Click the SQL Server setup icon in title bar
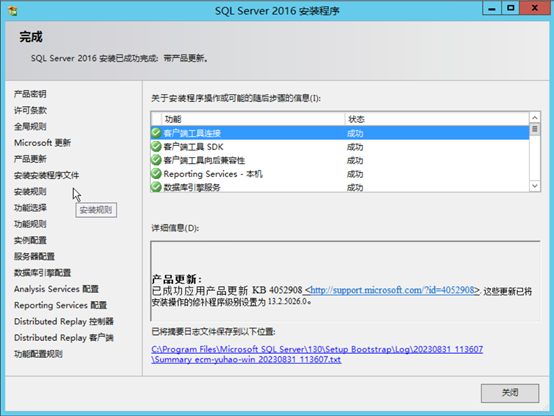Image resolution: width=554 pixels, height=416 pixels. click(x=13, y=11)
